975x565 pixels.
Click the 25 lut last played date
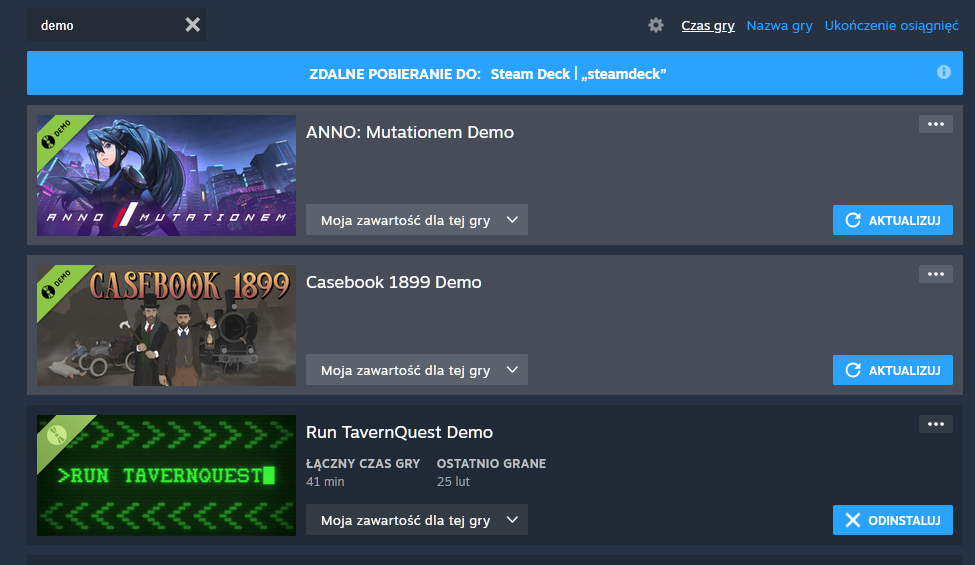[453, 482]
